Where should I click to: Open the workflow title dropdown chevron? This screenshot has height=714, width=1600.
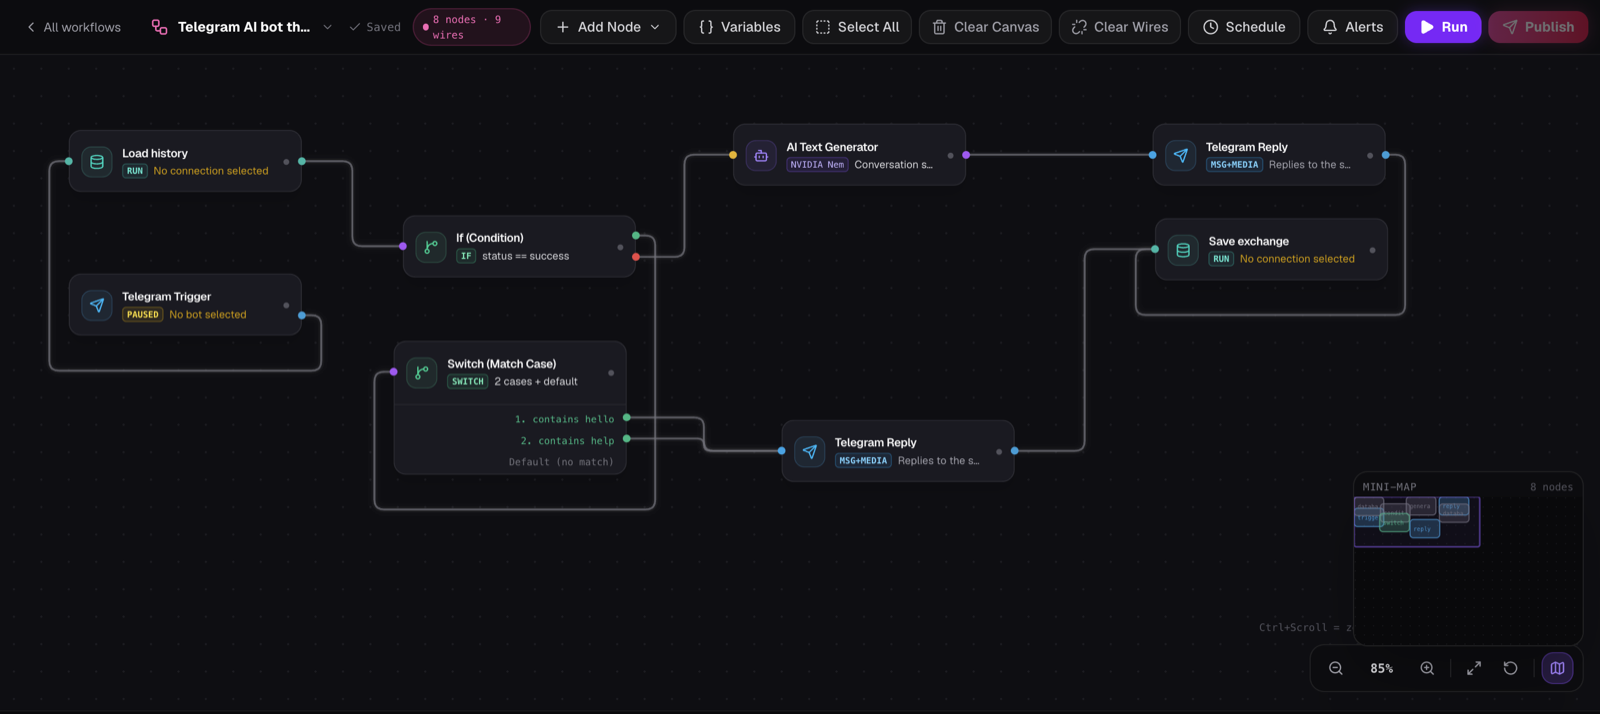tap(327, 27)
